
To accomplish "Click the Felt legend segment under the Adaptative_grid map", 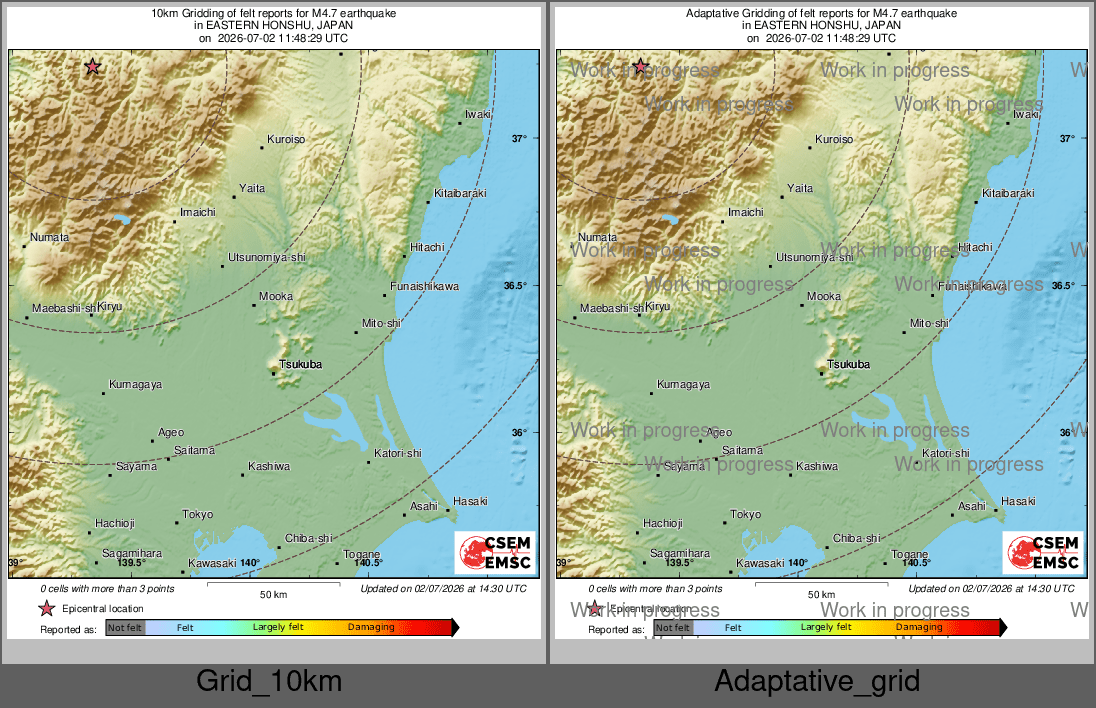I will (733, 628).
